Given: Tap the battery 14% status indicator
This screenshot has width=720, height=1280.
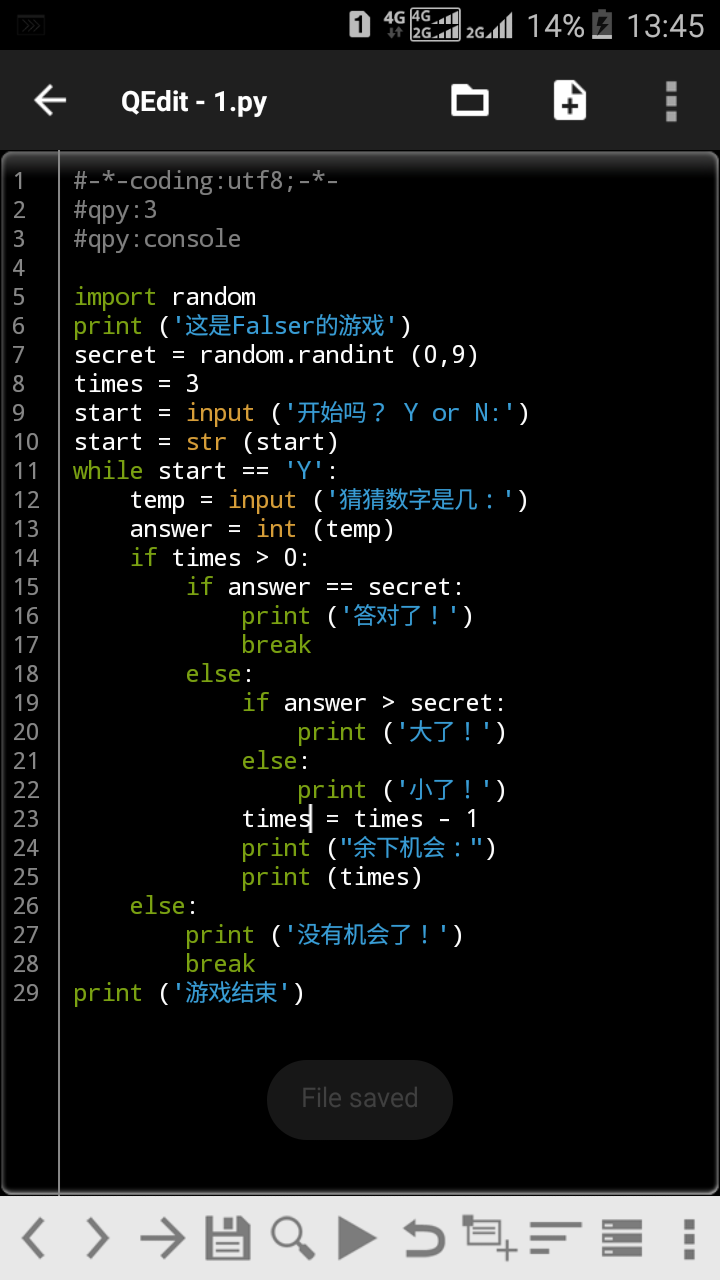Looking at the screenshot, I should [569, 25].
